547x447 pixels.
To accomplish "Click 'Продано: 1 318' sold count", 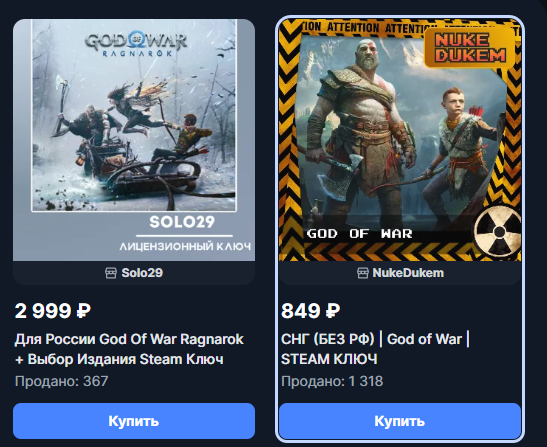I will pyautogui.click(x=332, y=381).
